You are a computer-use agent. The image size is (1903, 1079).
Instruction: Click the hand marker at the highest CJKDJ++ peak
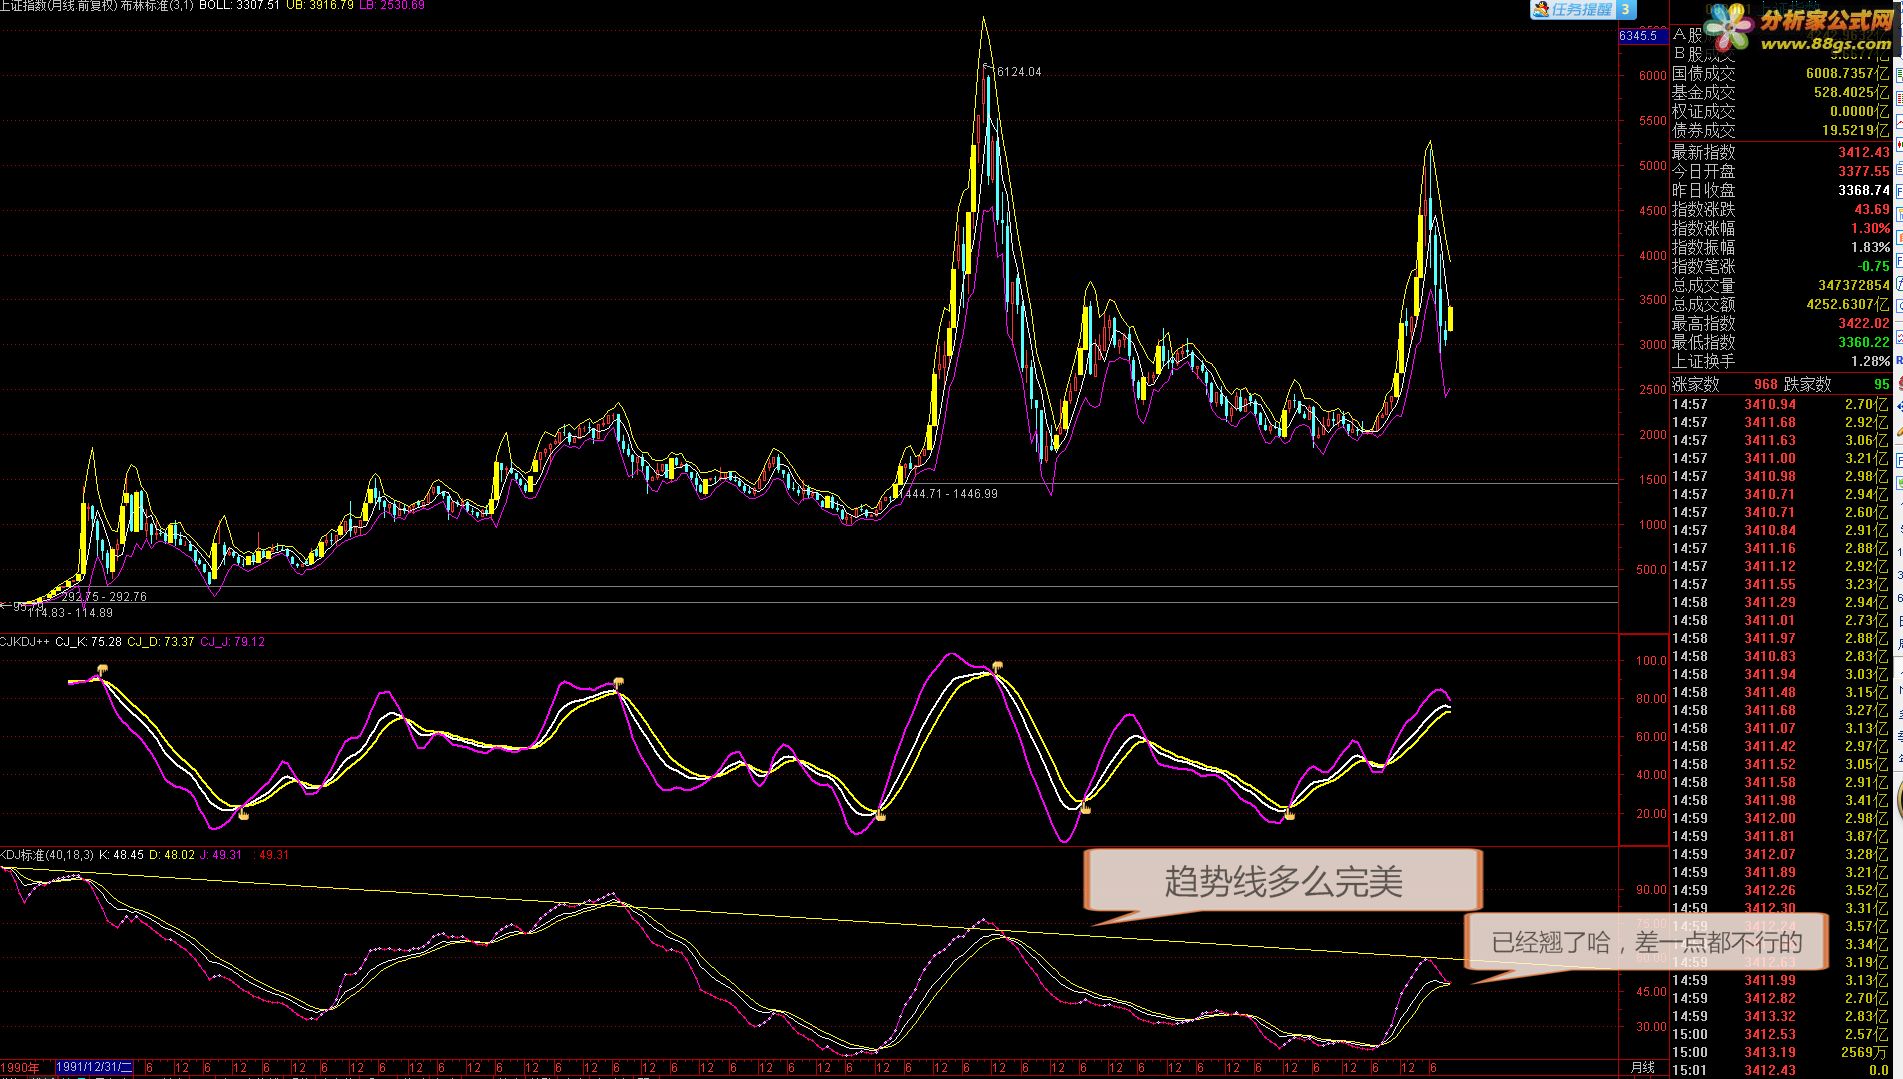pyautogui.click(x=997, y=667)
